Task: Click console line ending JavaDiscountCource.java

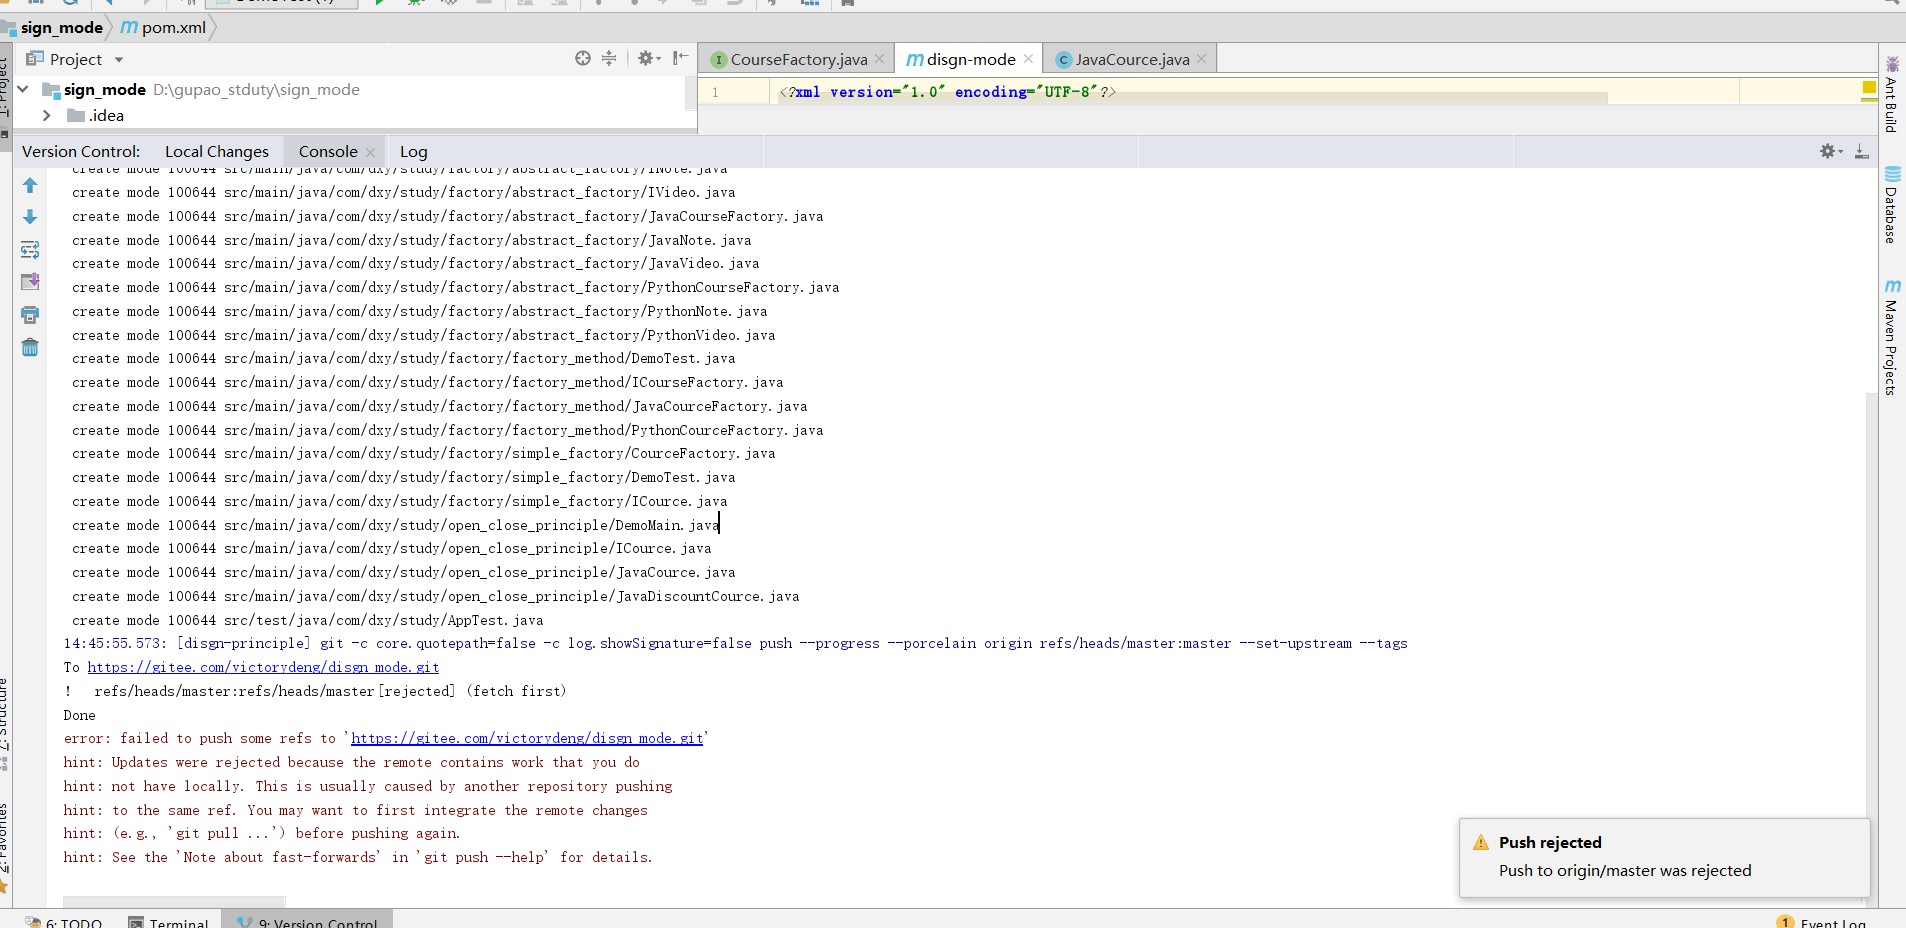Action: [x=435, y=596]
